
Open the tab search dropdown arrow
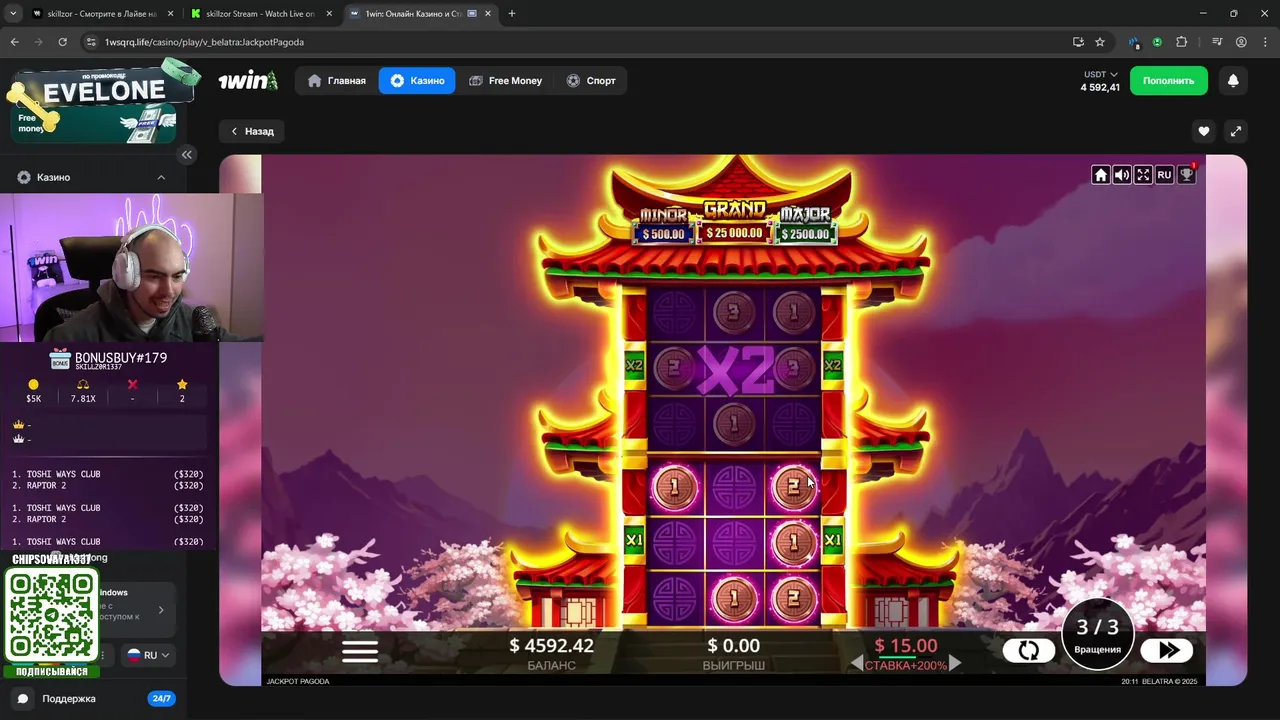click(x=12, y=14)
